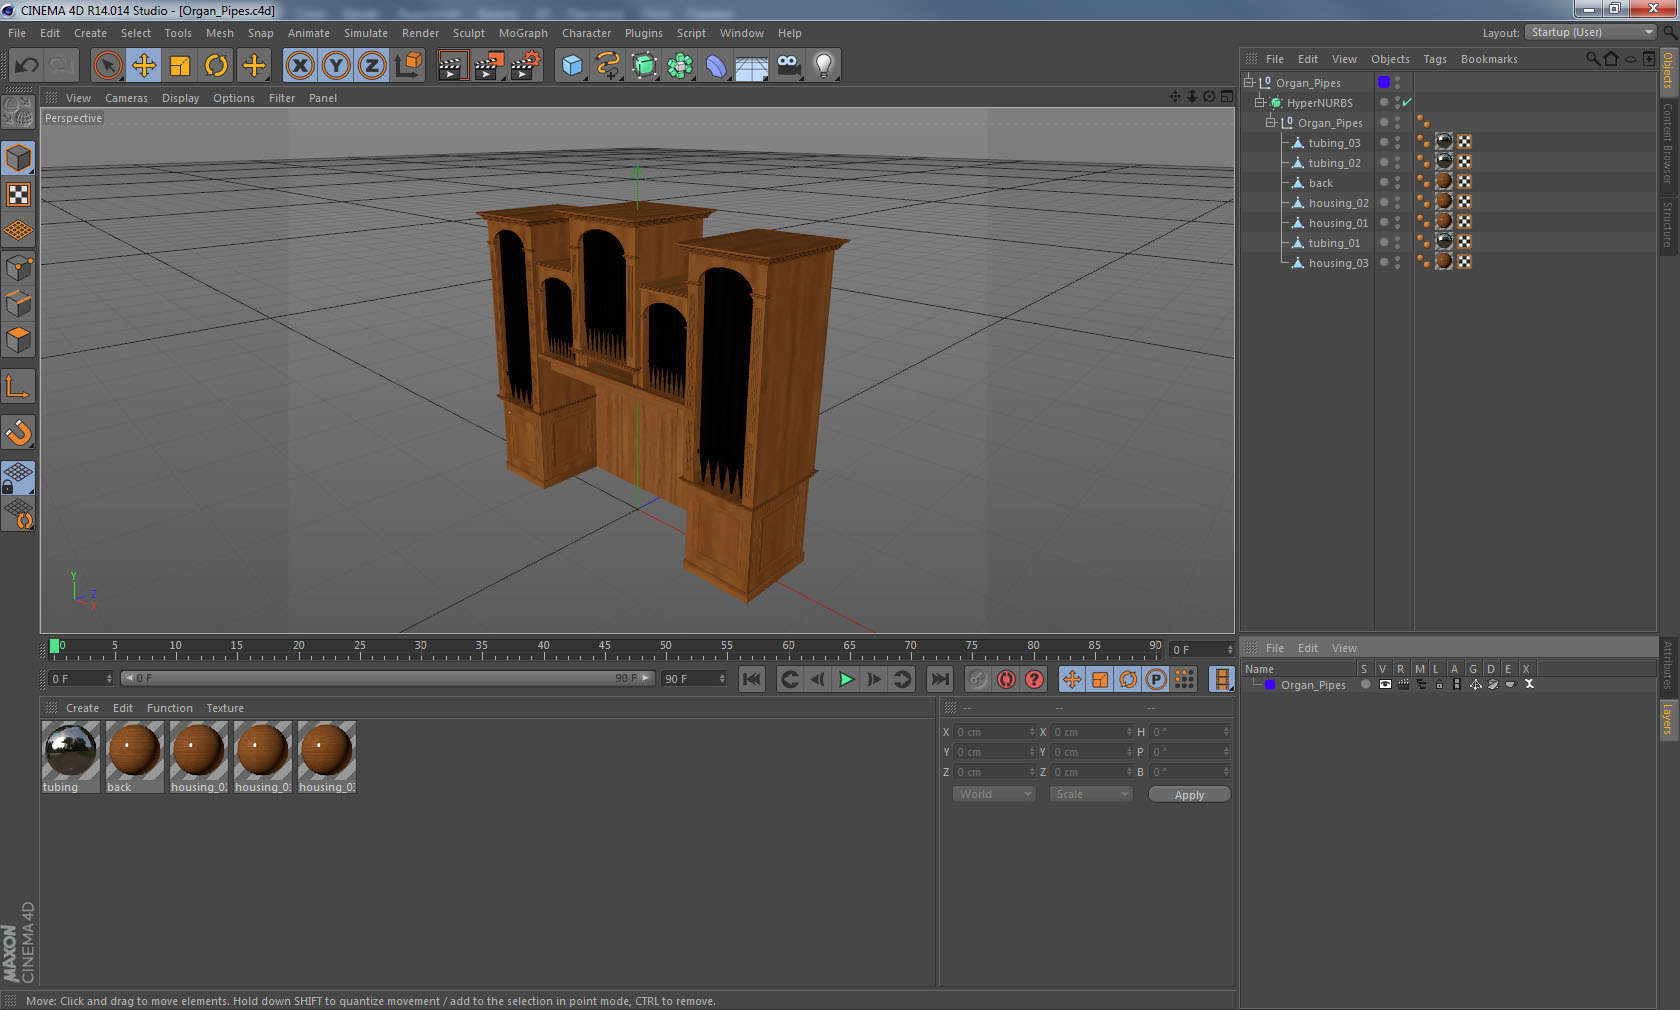Enable Edges mode
Screen dimensions: 1680x1010
(x=18, y=303)
